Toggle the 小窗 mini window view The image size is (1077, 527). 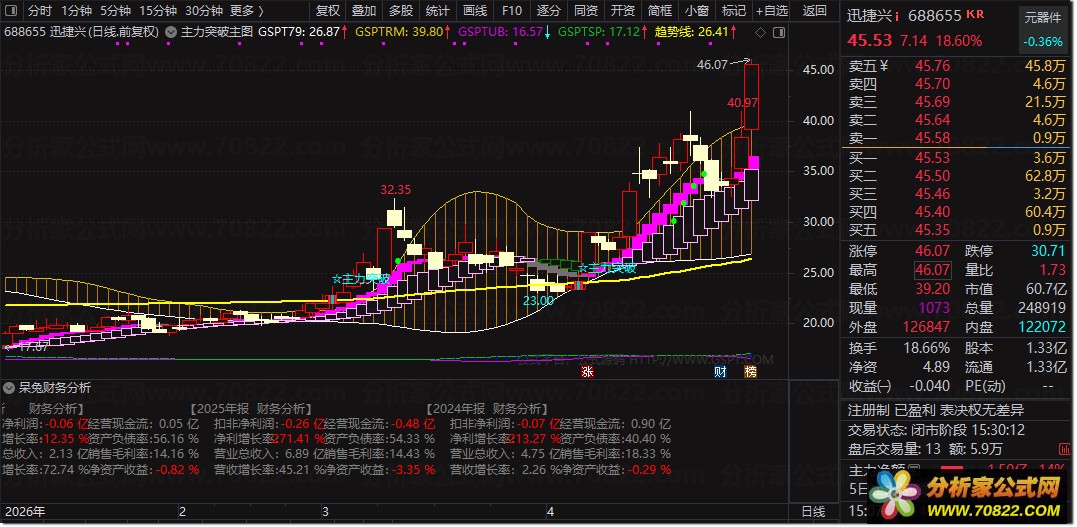click(x=696, y=11)
